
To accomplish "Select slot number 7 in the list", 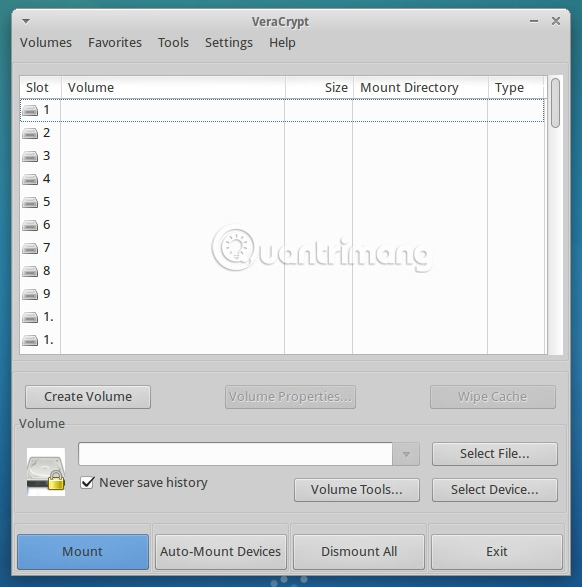I will (x=282, y=248).
